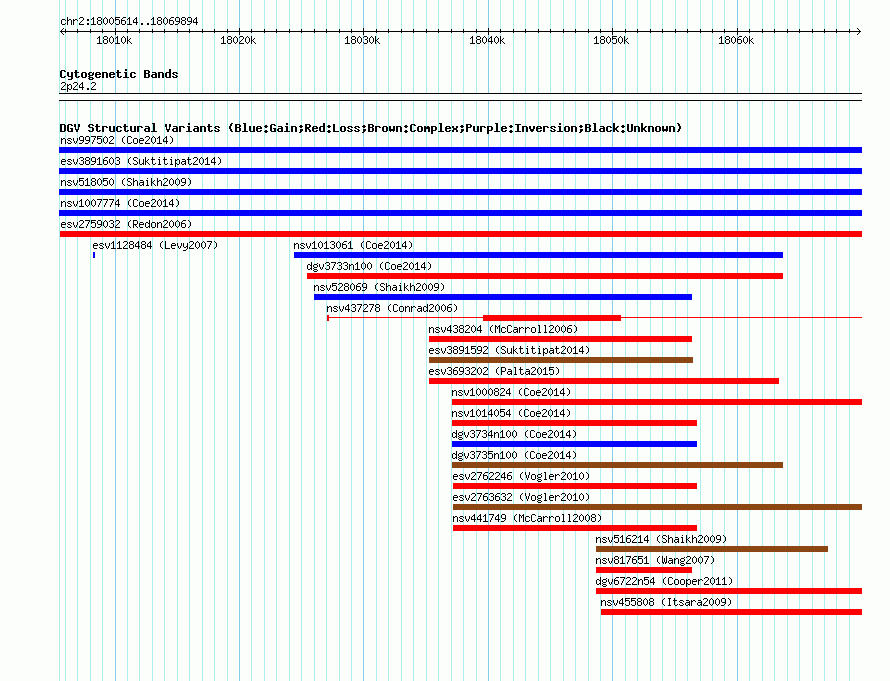Click the red bar under nsv438204

(560, 339)
